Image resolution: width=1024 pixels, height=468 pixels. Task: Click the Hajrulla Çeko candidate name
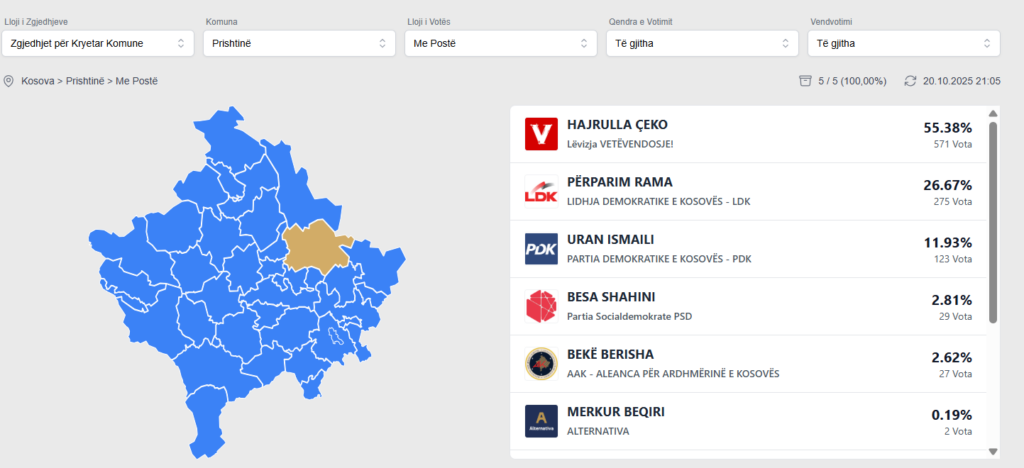pos(617,125)
